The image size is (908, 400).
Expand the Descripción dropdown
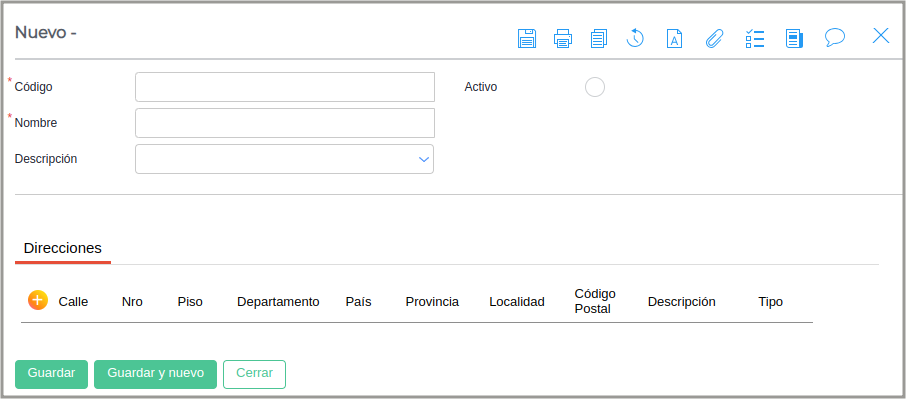pos(423,159)
